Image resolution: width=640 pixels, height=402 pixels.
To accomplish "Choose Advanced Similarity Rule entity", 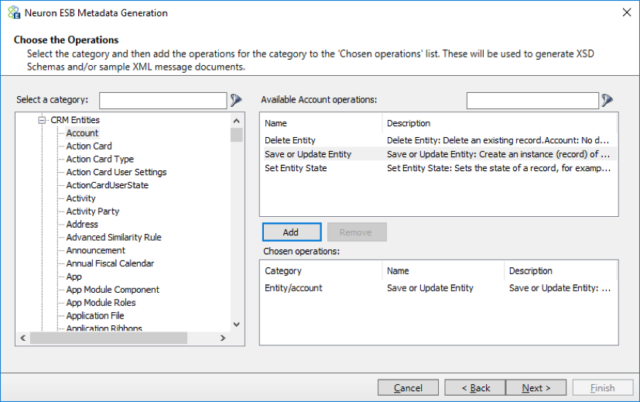I will pyautogui.click(x=114, y=238).
